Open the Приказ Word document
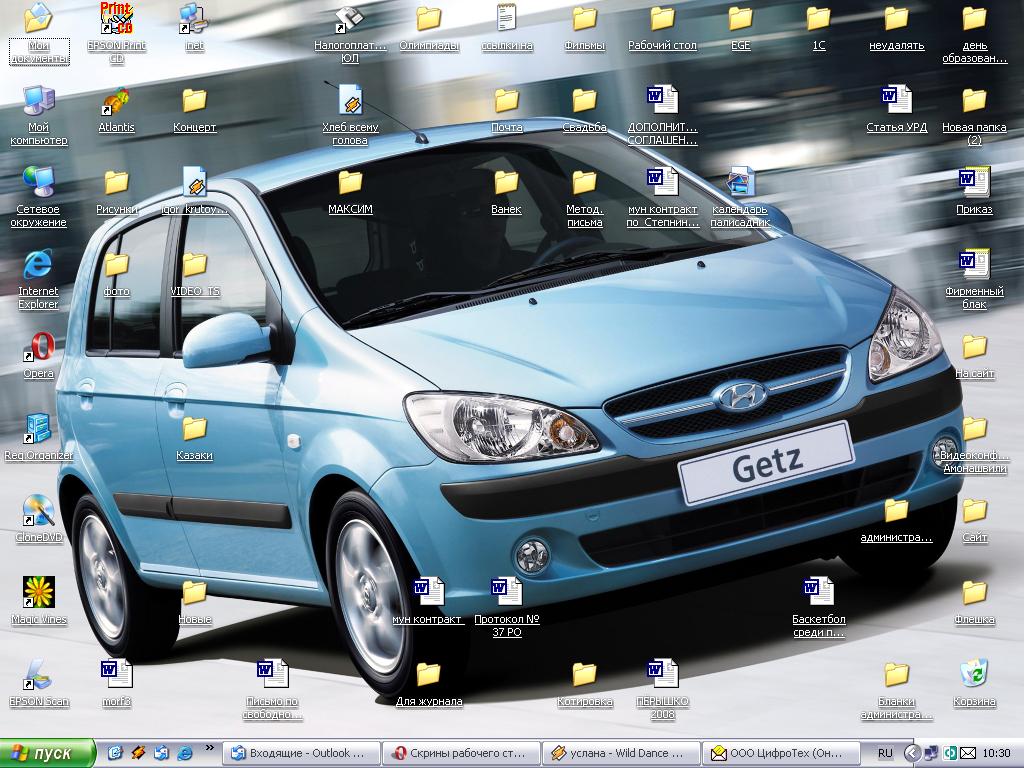The image size is (1024, 768). pos(974,191)
